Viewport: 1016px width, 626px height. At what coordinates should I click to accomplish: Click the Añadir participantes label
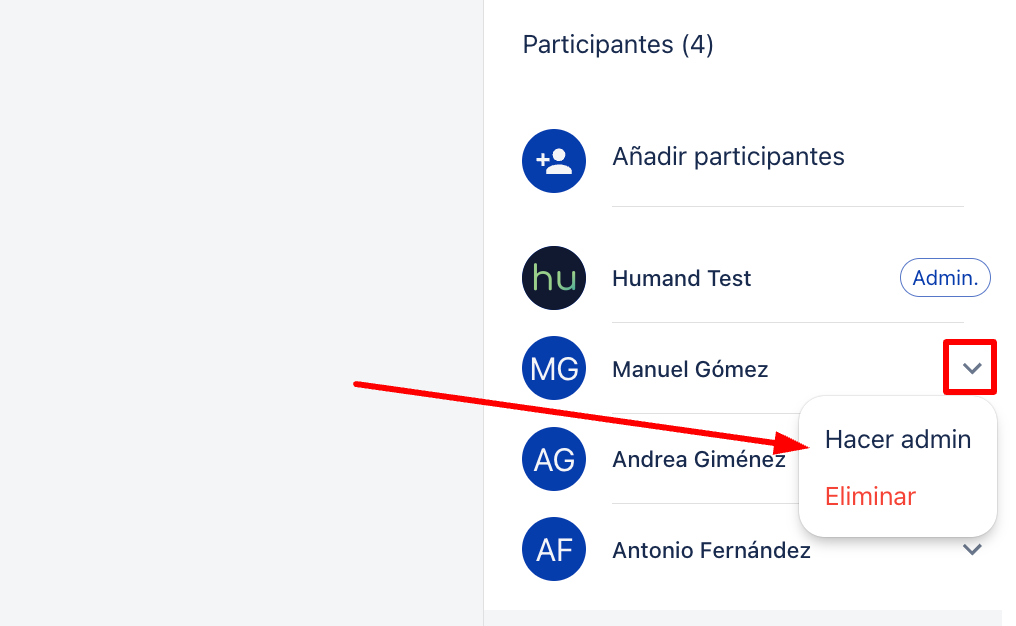click(728, 157)
